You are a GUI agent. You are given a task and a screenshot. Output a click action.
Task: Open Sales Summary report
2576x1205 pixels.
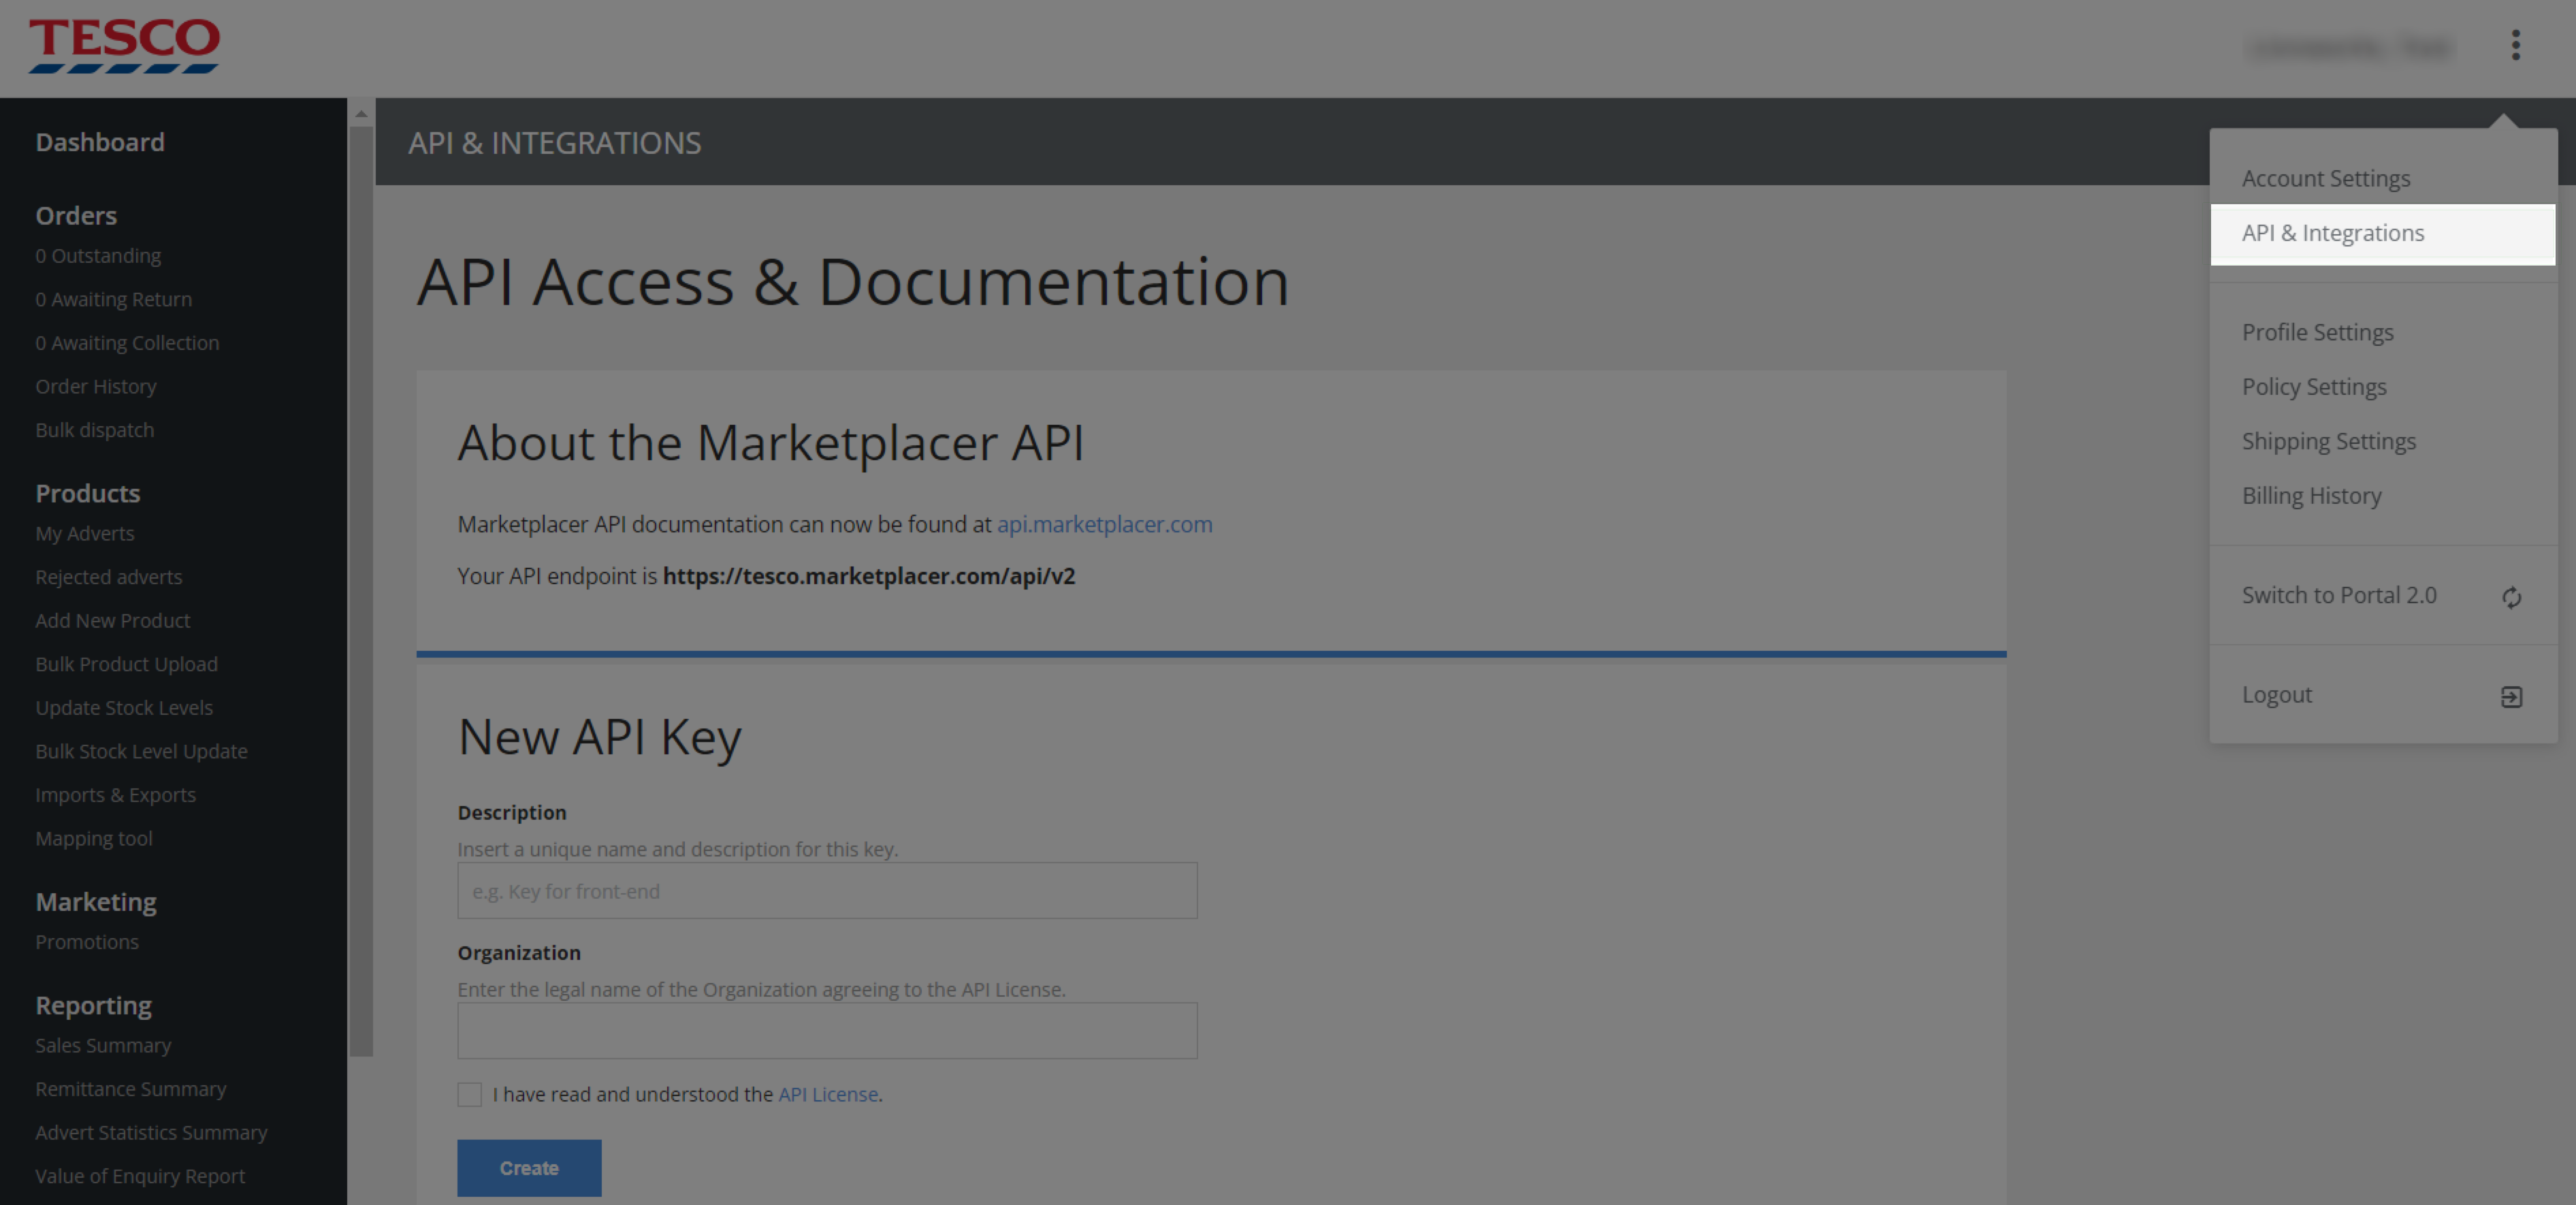pyautogui.click(x=103, y=1046)
